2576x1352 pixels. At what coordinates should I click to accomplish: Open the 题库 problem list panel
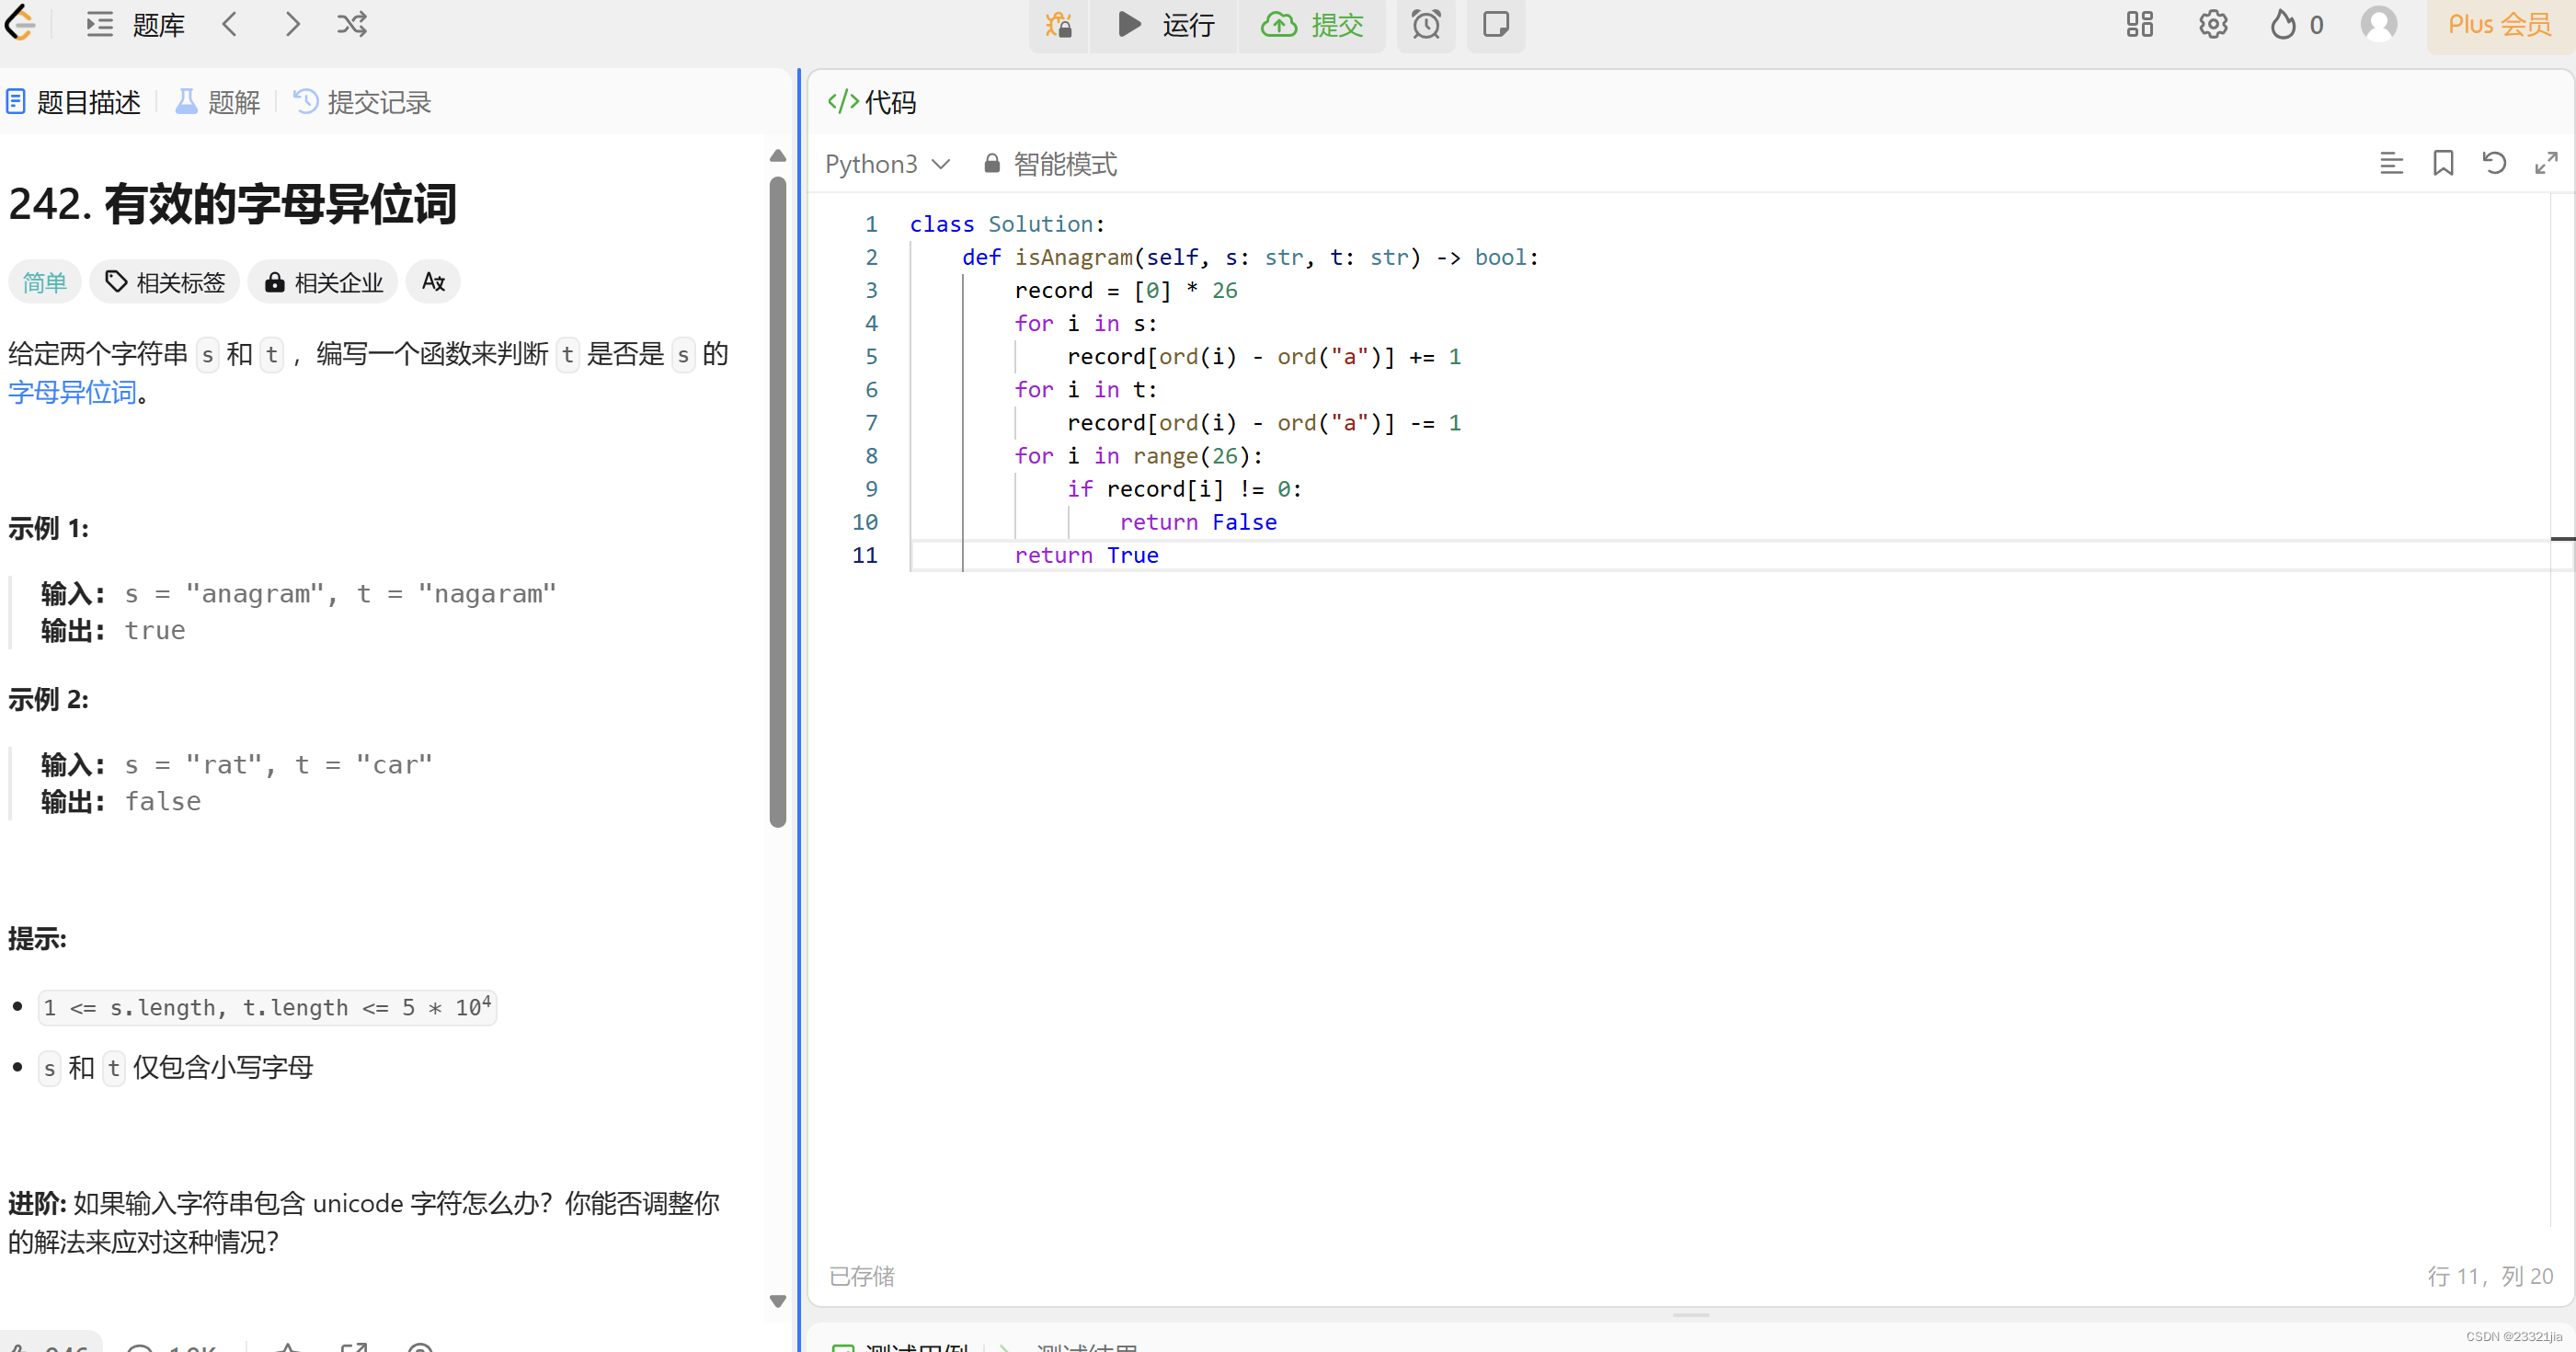click(136, 24)
